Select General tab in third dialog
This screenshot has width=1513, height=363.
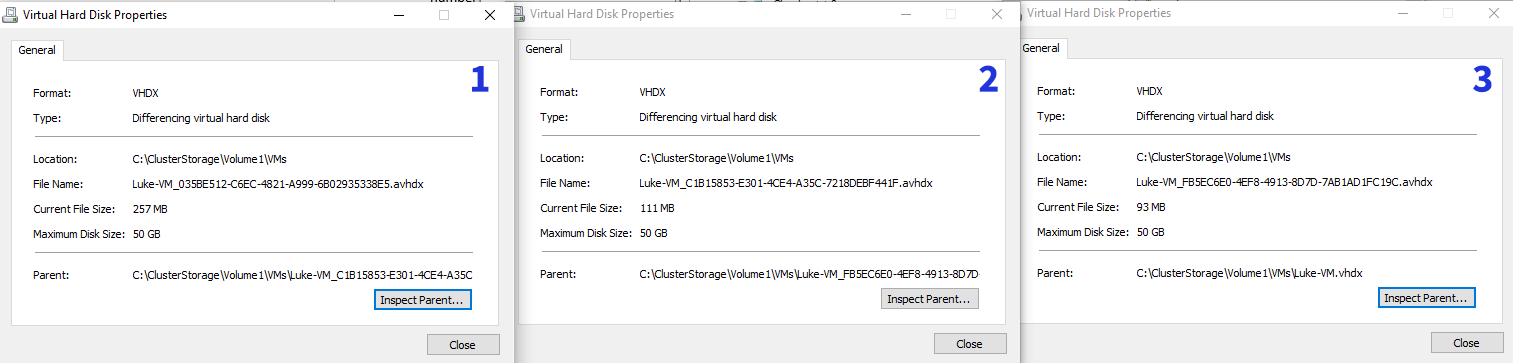point(1041,48)
